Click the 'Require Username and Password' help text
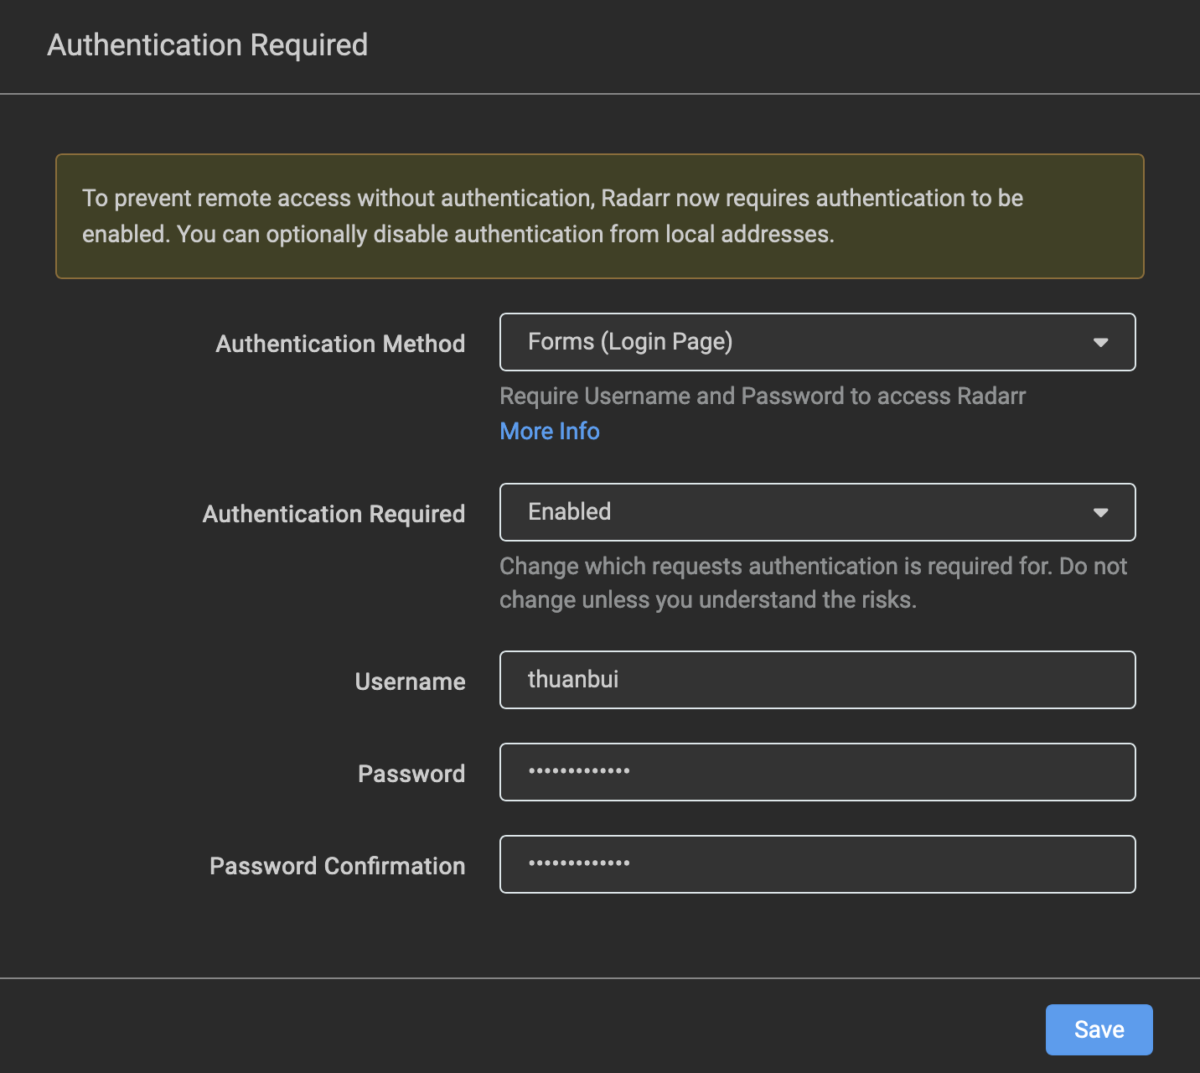 [762, 396]
